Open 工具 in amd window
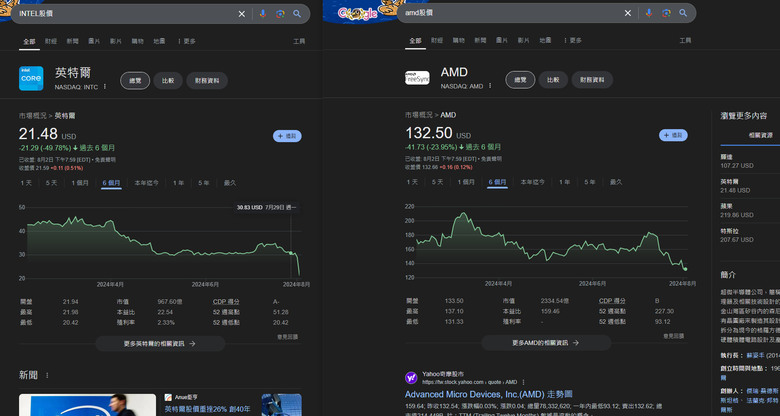Viewport: 780px width, 416px height. tap(685, 40)
